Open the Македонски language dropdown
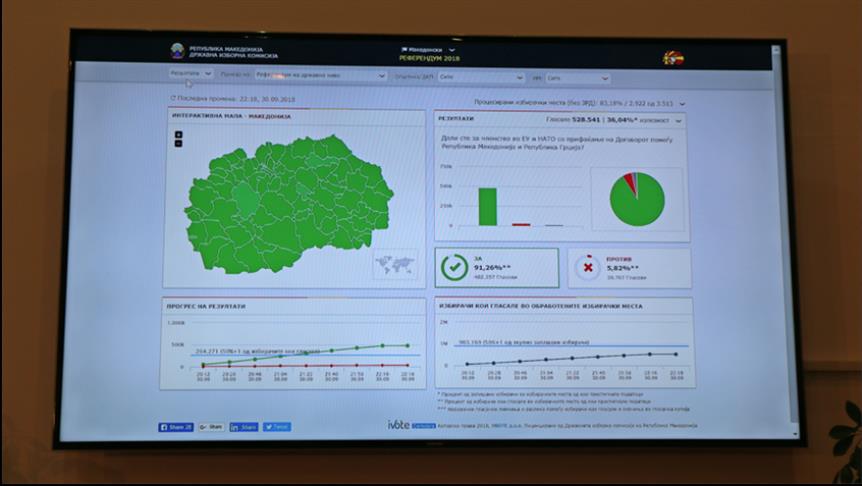862x486 pixels. (428, 49)
